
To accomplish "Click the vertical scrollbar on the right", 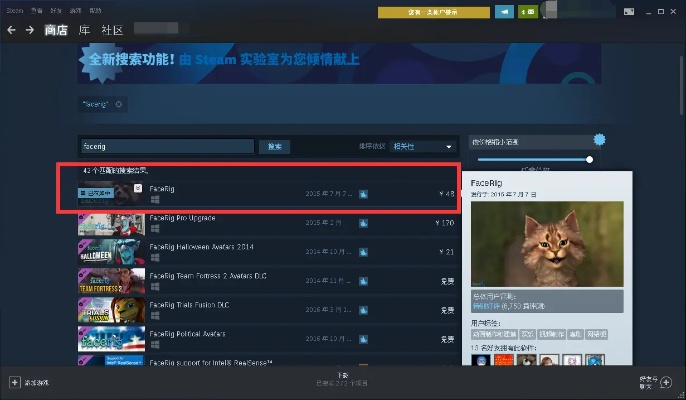I will pos(682,85).
